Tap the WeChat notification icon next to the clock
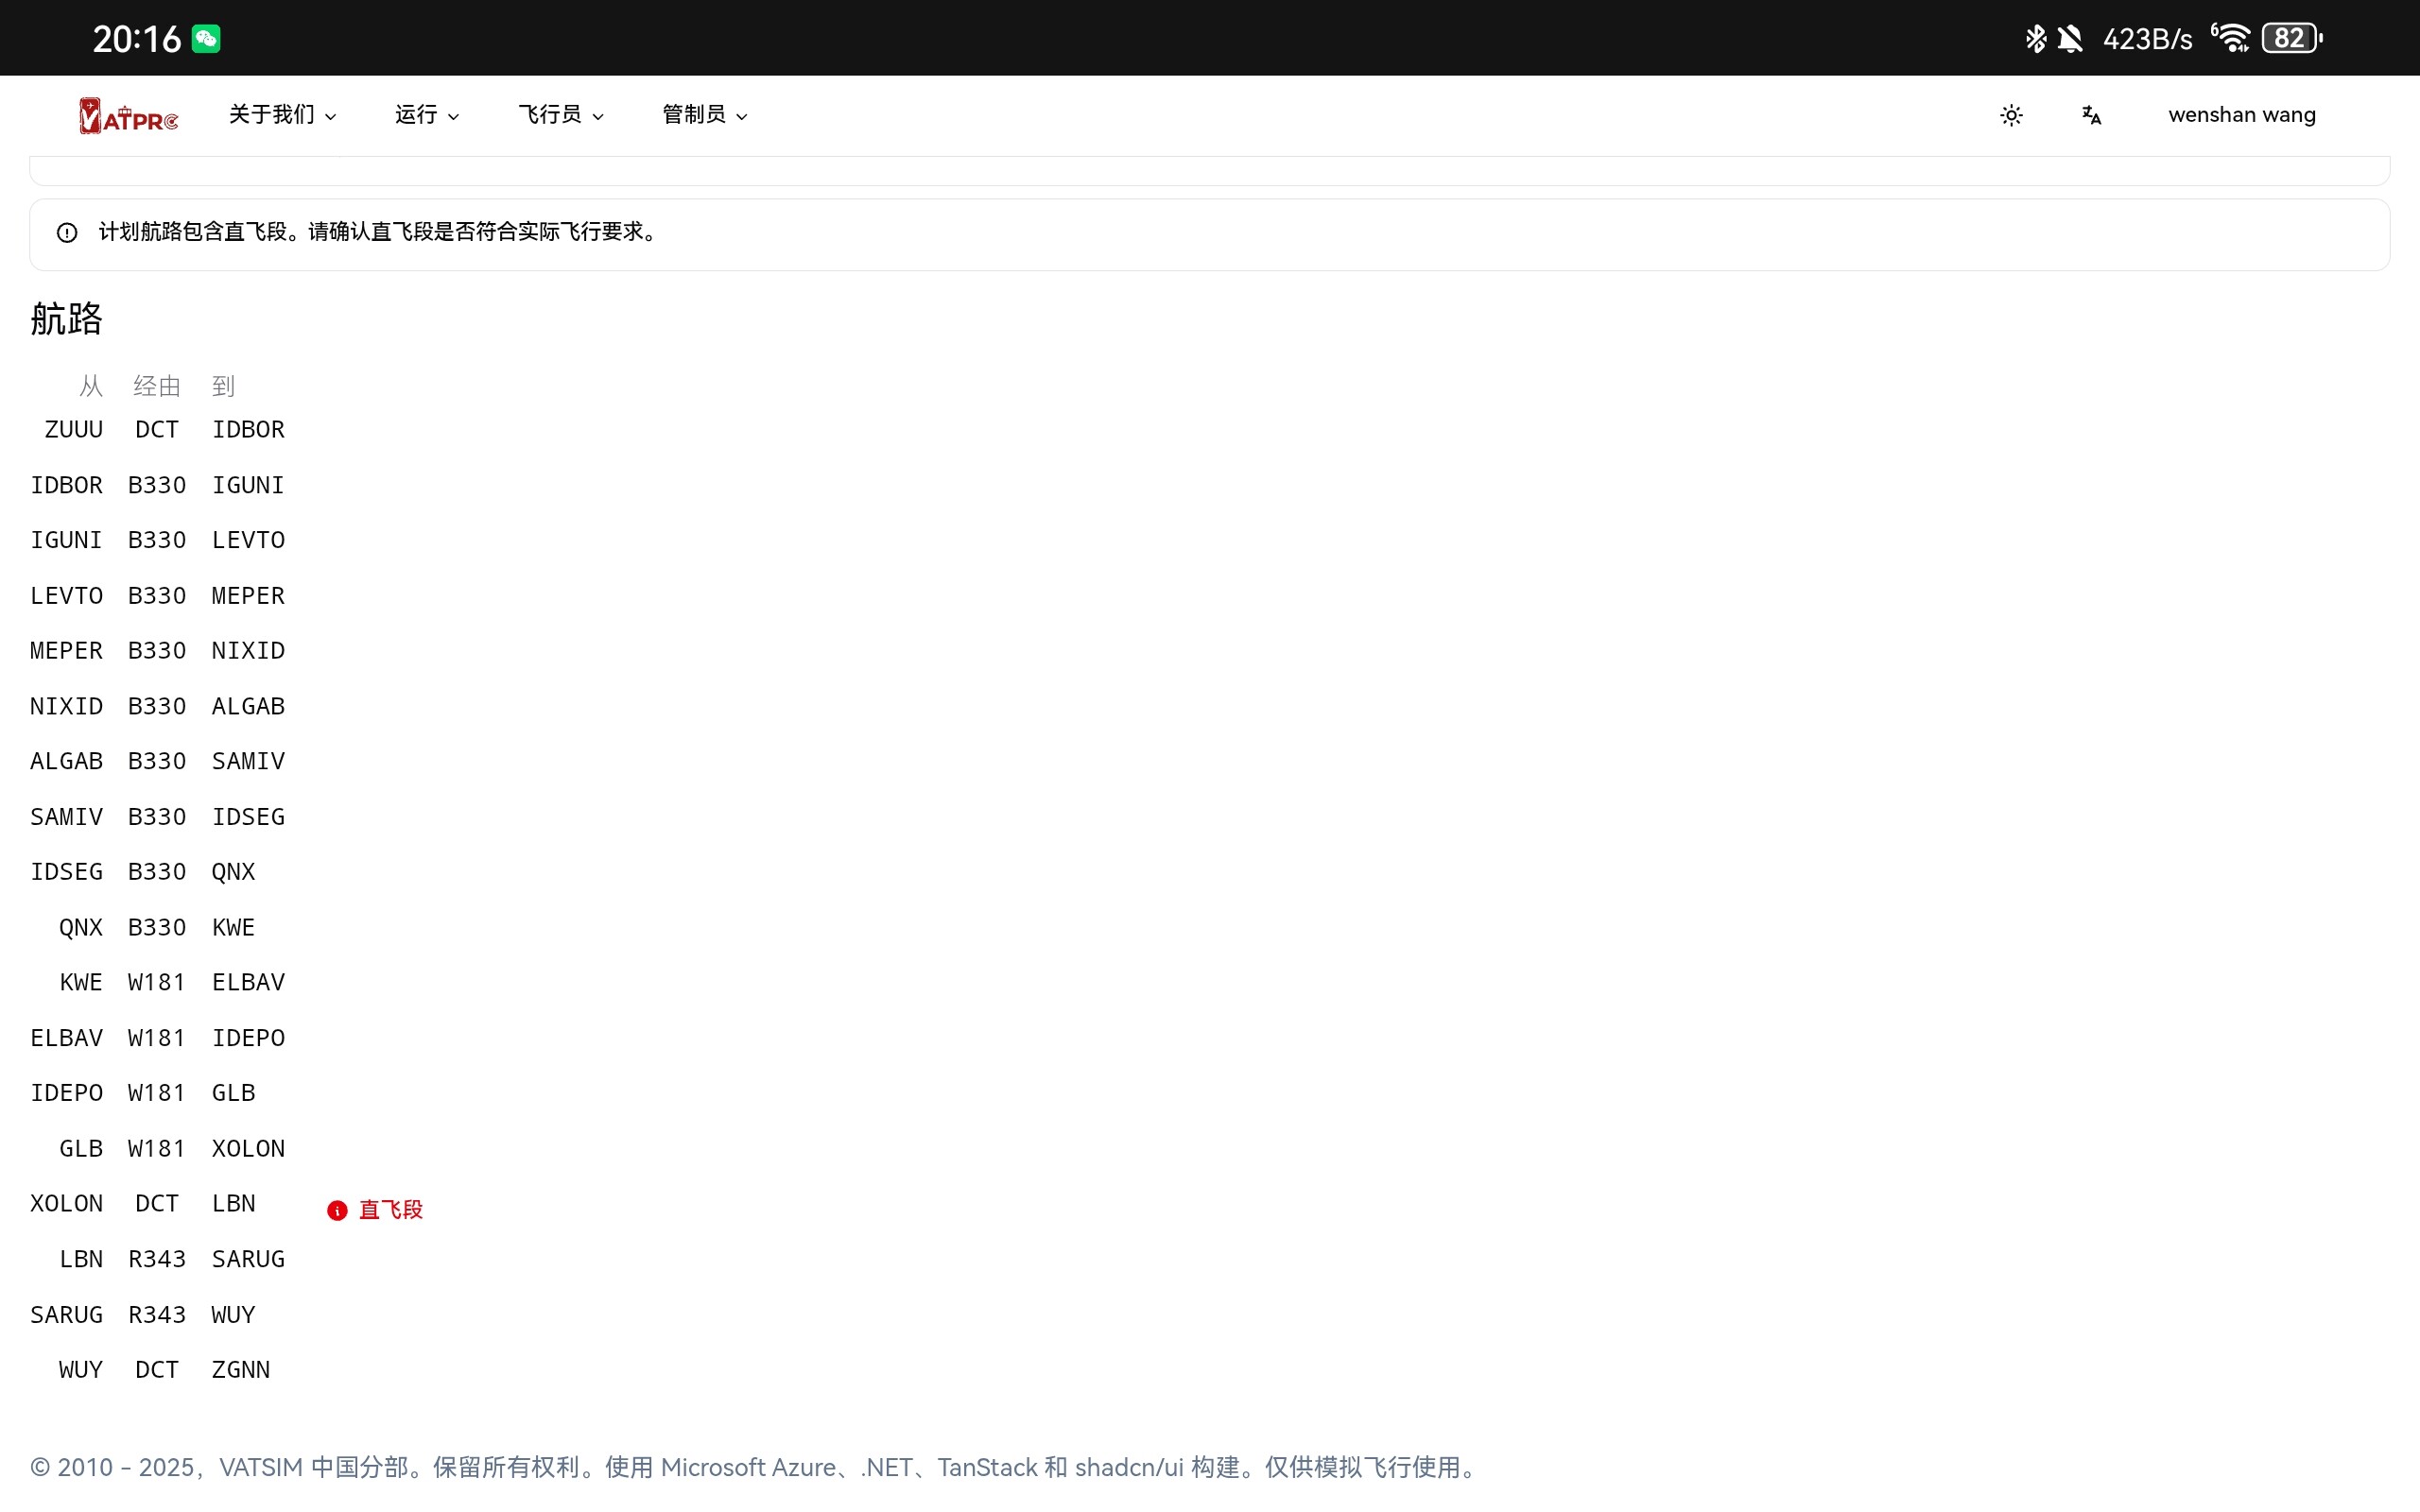The height and width of the screenshot is (1512, 2420). pyautogui.click(x=206, y=37)
